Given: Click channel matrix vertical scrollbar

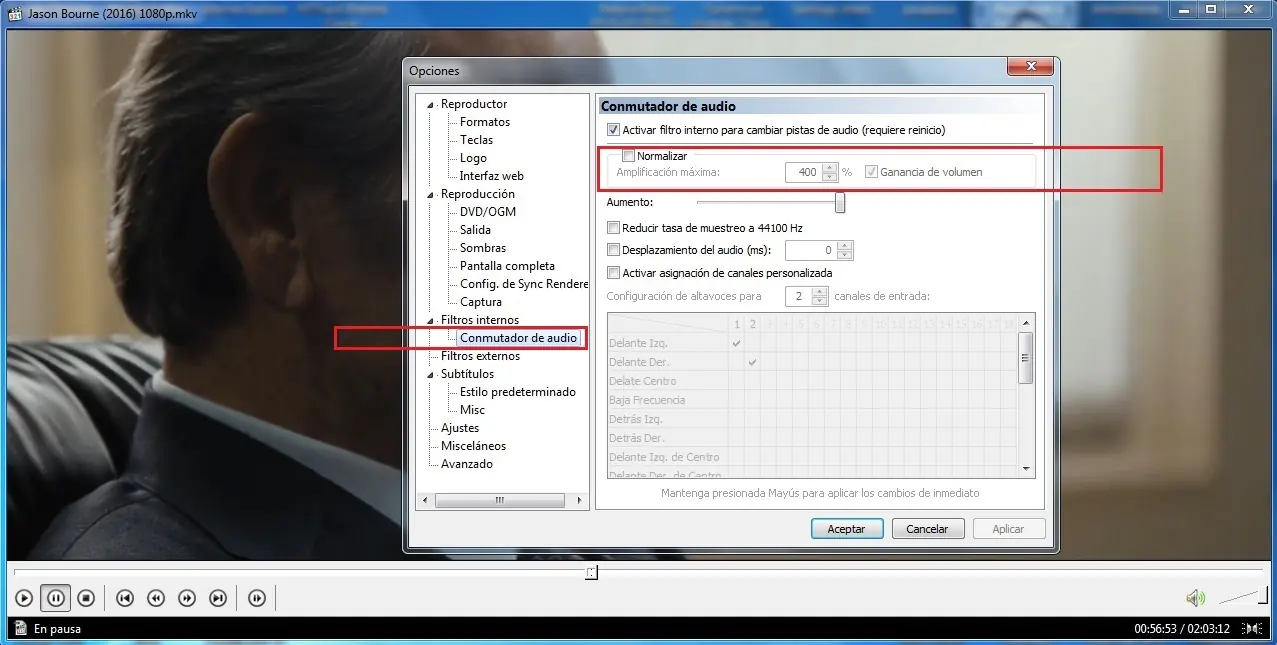Looking at the screenshot, I should point(1026,395).
